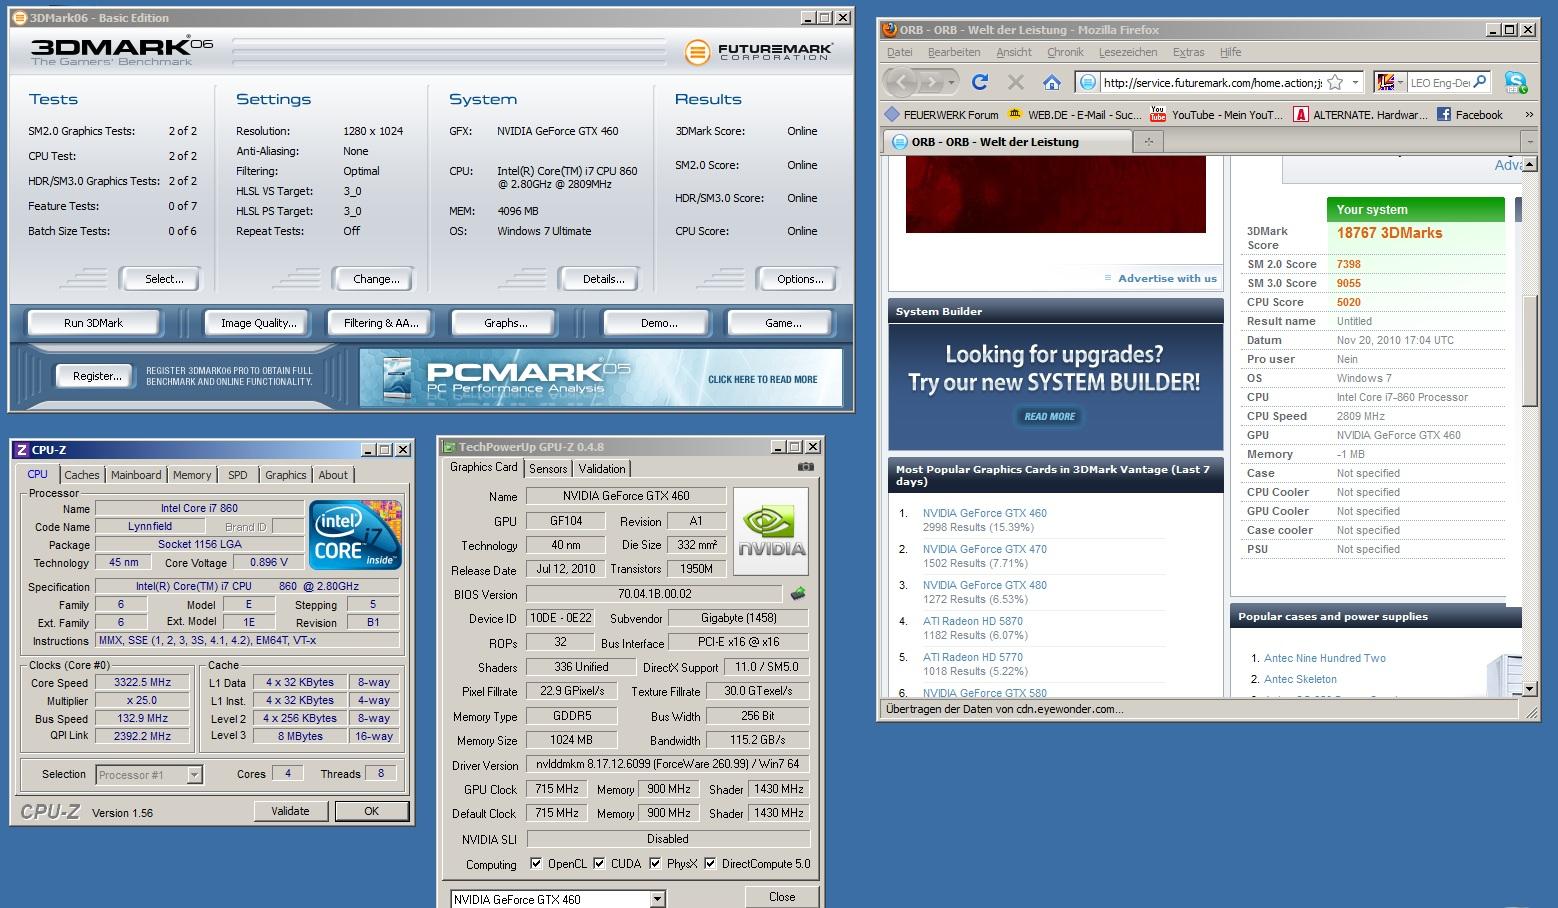Screen dimensions: 1558x908
Task: Open Firefox history dropdown arrow
Action: pos(951,82)
